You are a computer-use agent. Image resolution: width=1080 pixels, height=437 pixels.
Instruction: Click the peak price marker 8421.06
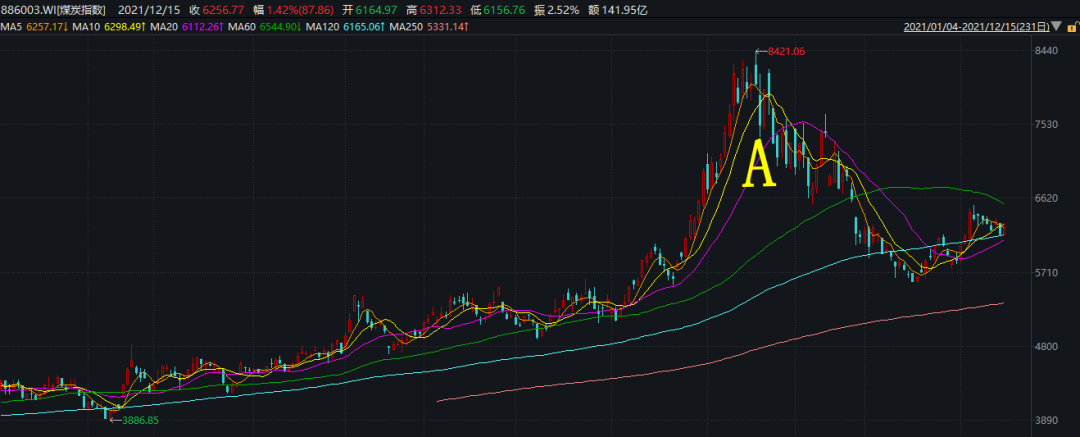pyautogui.click(x=786, y=51)
